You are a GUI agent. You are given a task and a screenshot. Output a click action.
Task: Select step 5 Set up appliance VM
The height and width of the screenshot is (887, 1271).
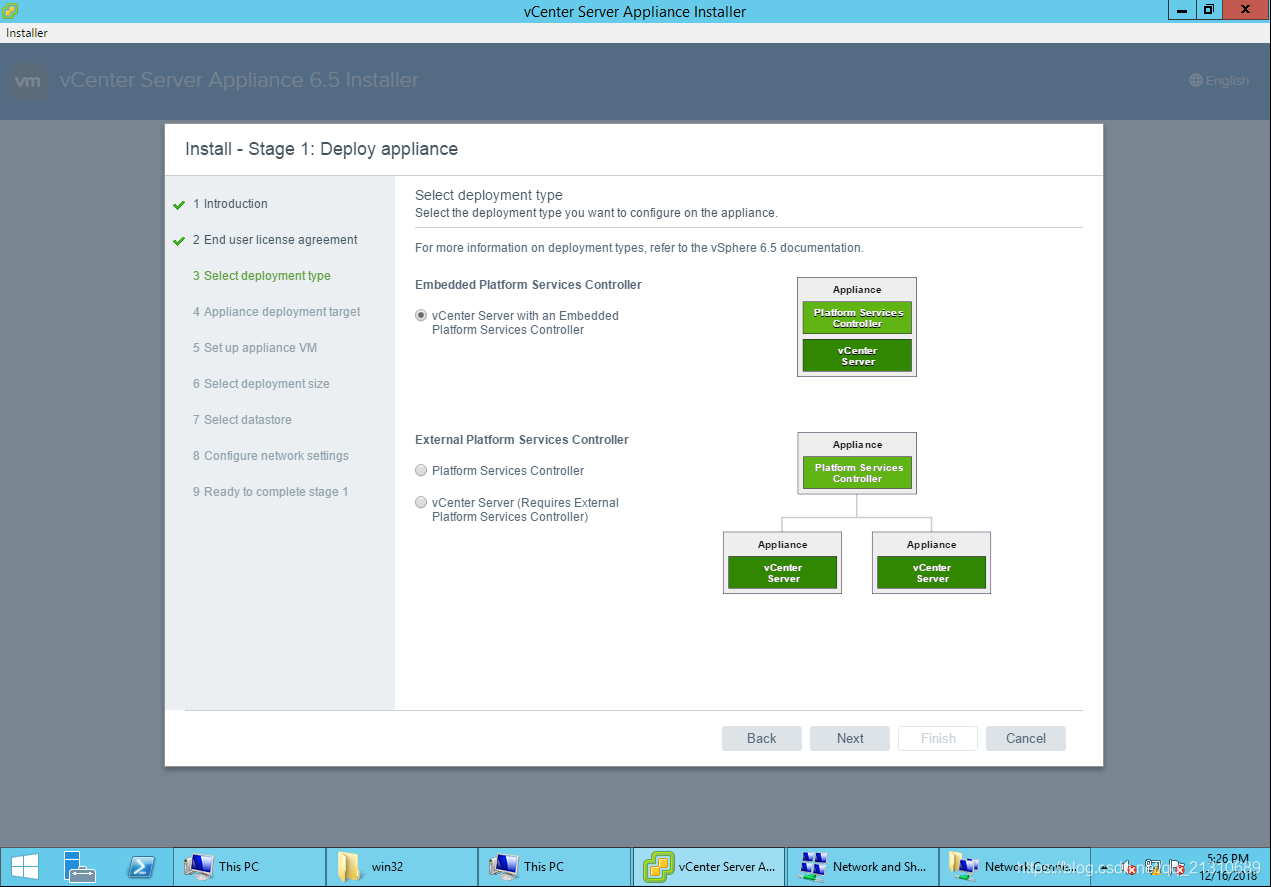point(255,348)
